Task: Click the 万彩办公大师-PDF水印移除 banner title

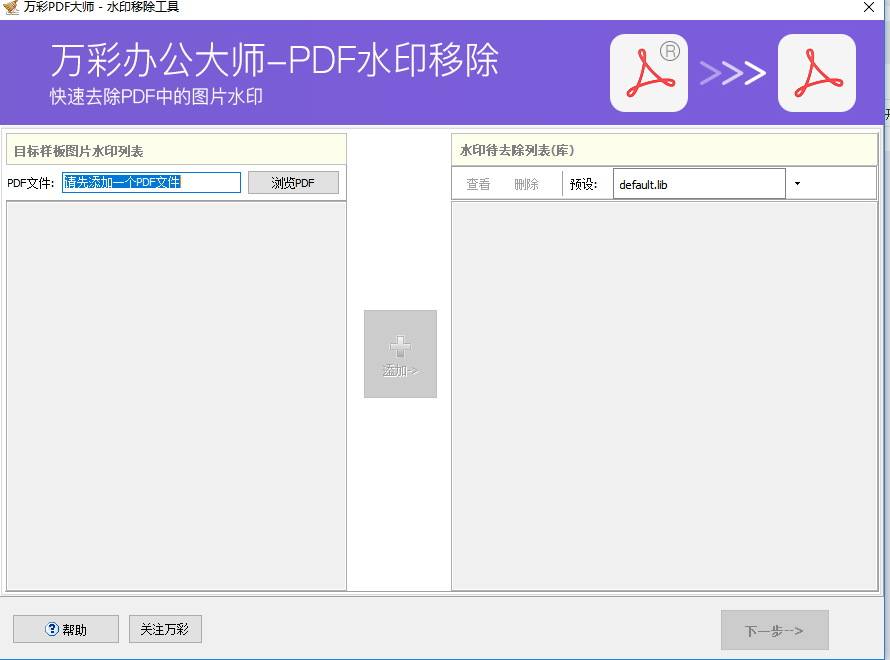Action: click(x=275, y=60)
